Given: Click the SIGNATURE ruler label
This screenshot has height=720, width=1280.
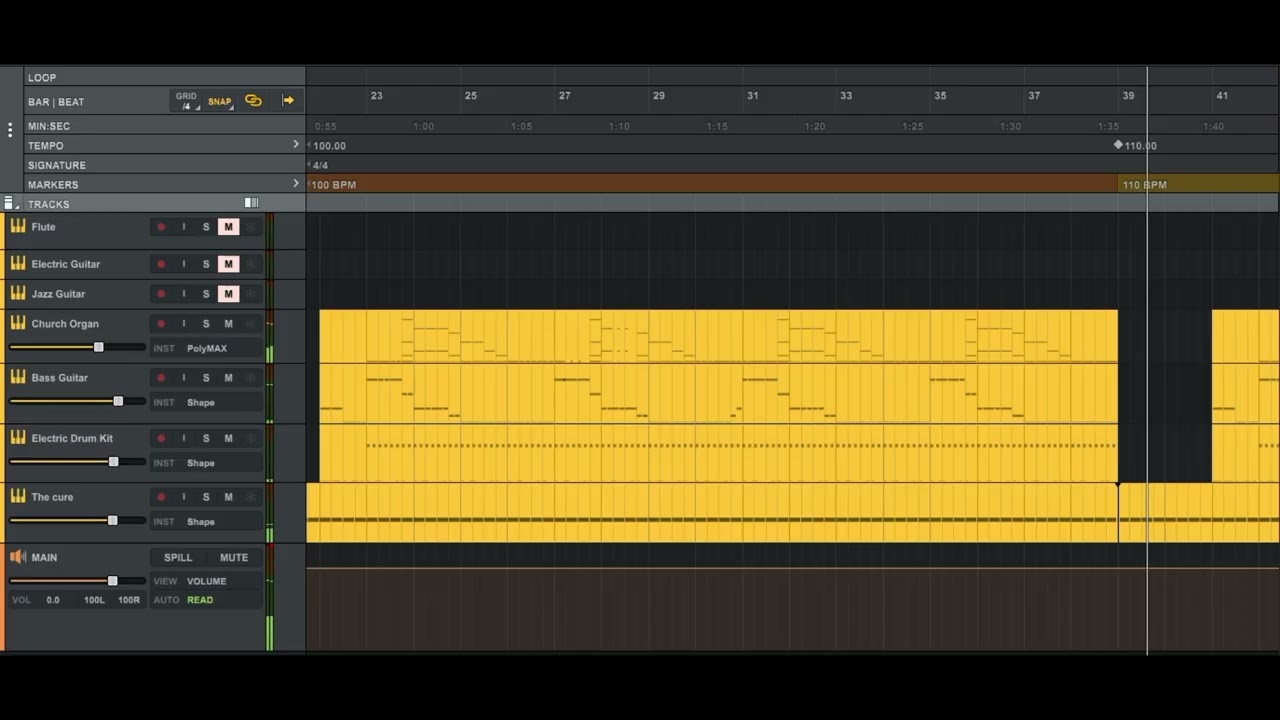Looking at the screenshot, I should (x=57, y=165).
